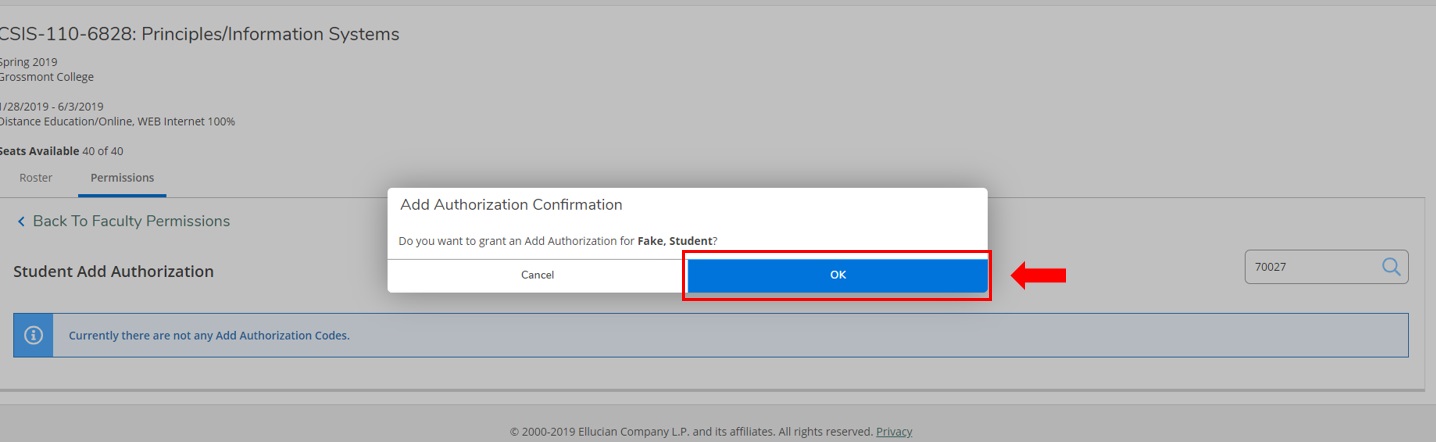Click the Student Add Authorization heading
This screenshot has height=442, width=1436.
113,271
